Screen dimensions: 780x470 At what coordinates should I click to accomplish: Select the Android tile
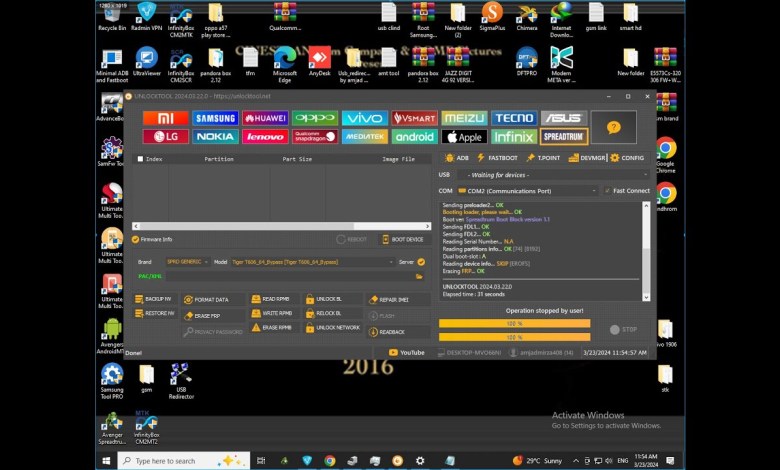click(x=414, y=136)
